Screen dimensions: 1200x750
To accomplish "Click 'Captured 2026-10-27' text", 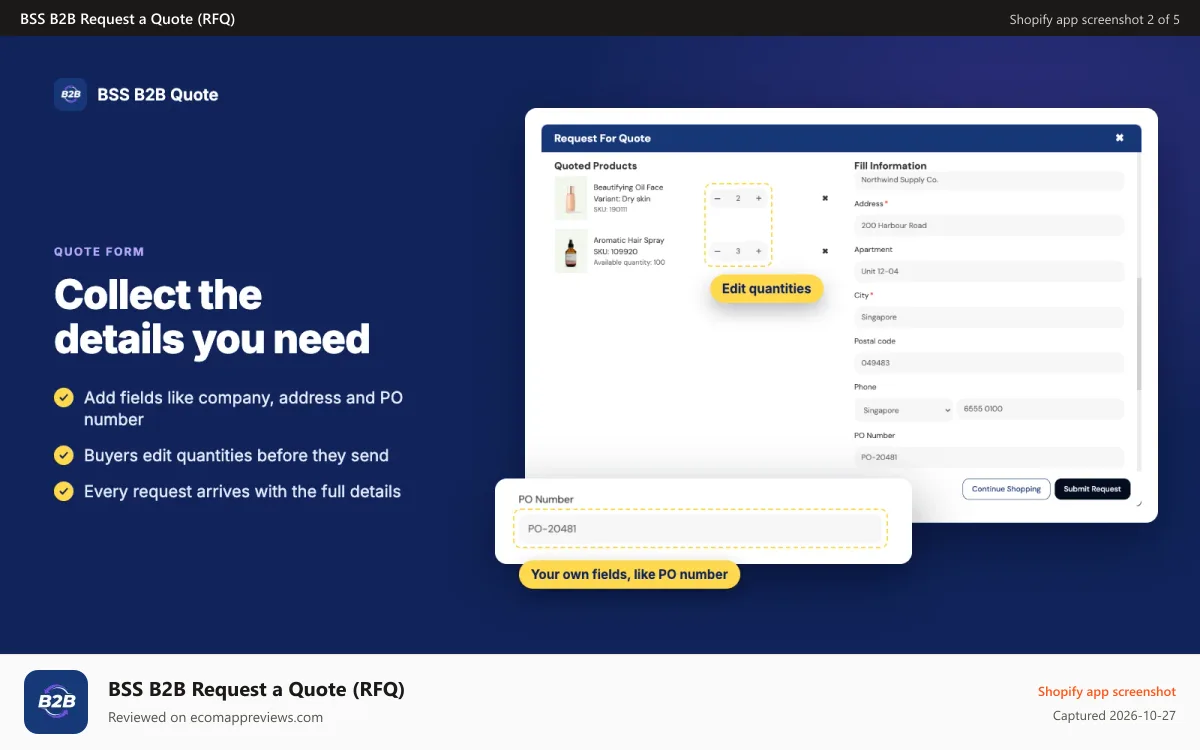I will point(1114,716).
